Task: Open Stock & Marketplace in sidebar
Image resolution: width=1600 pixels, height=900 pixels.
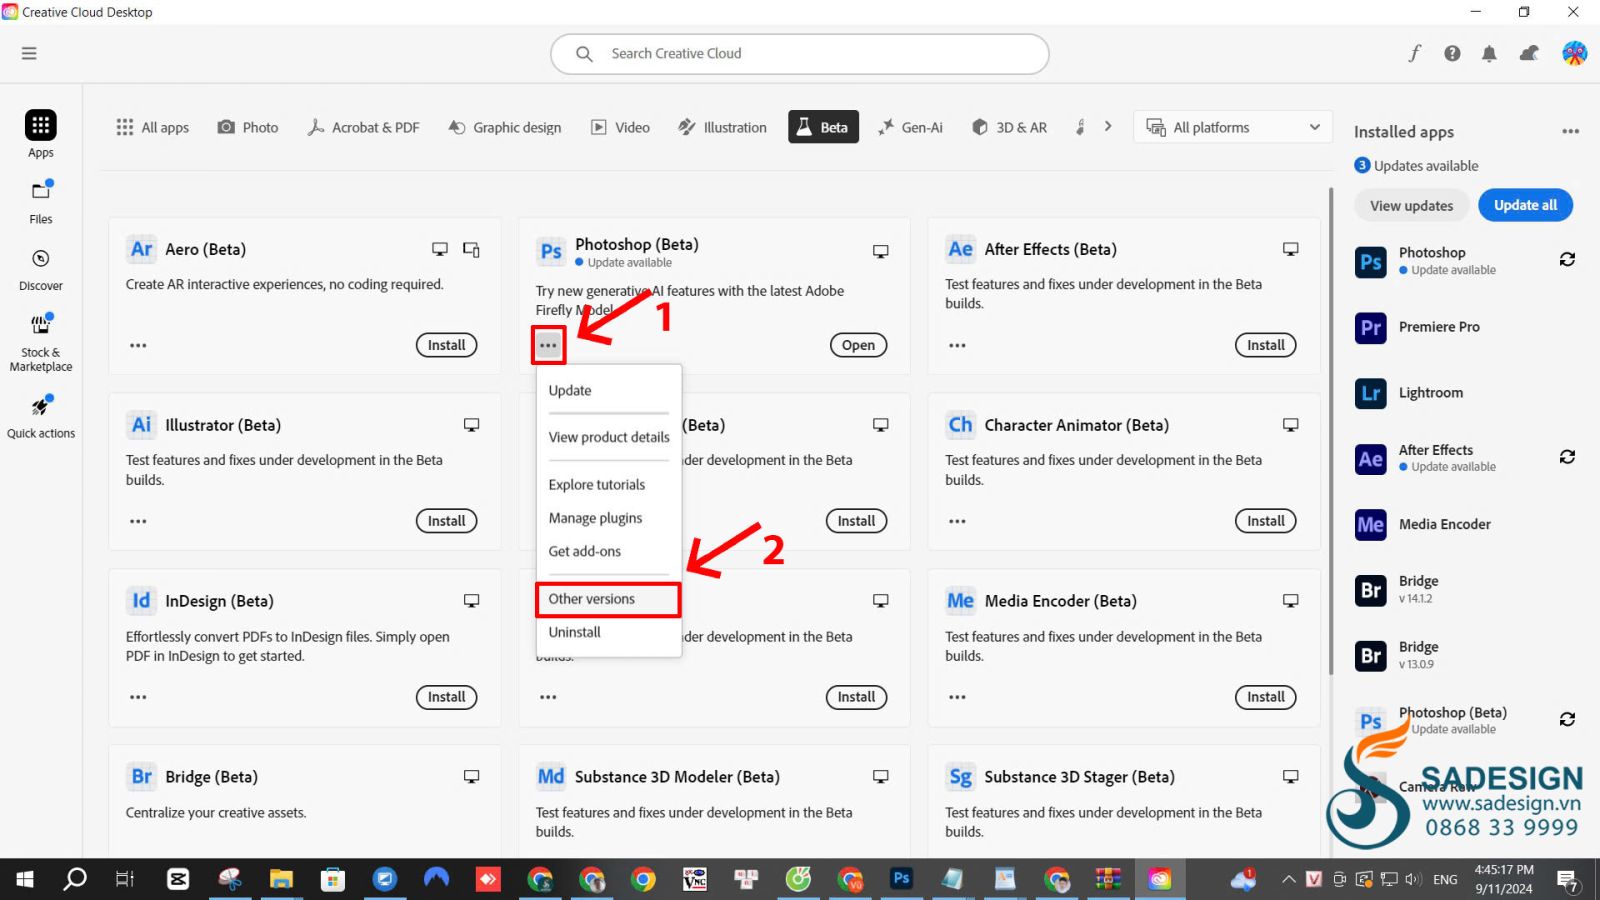Action: [41, 343]
